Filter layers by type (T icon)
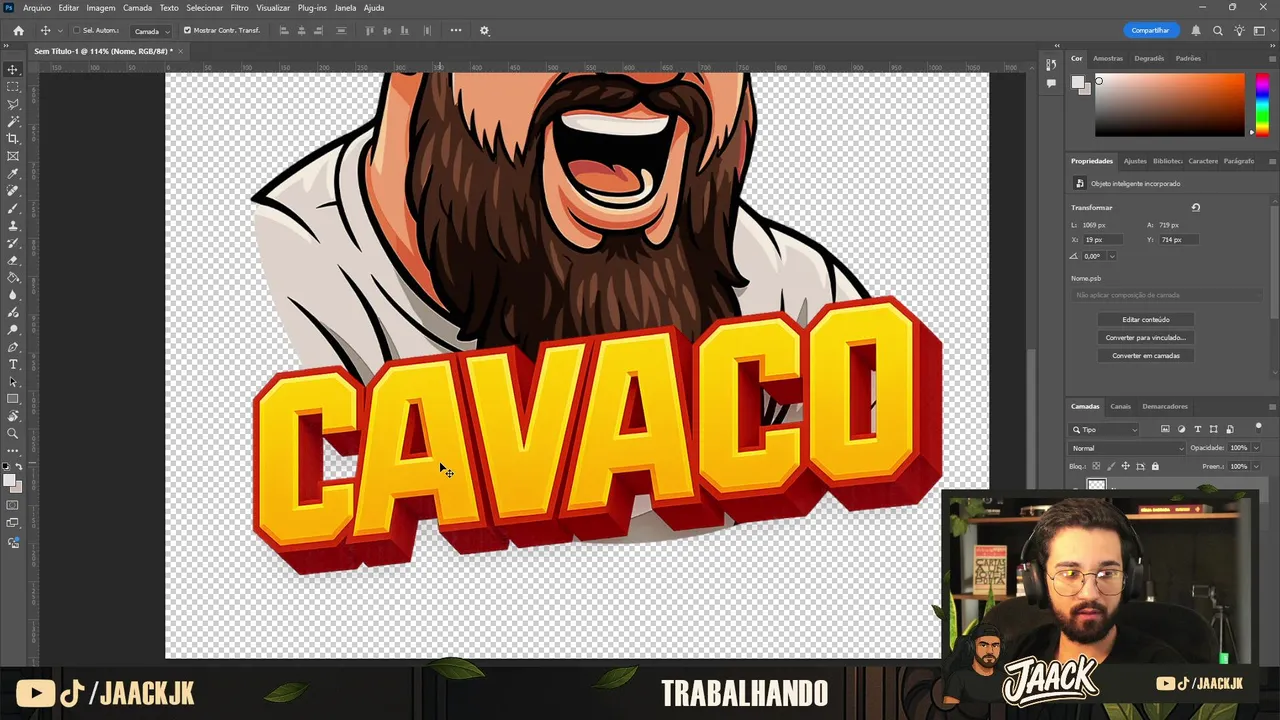The image size is (1280, 720). coord(1198,429)
